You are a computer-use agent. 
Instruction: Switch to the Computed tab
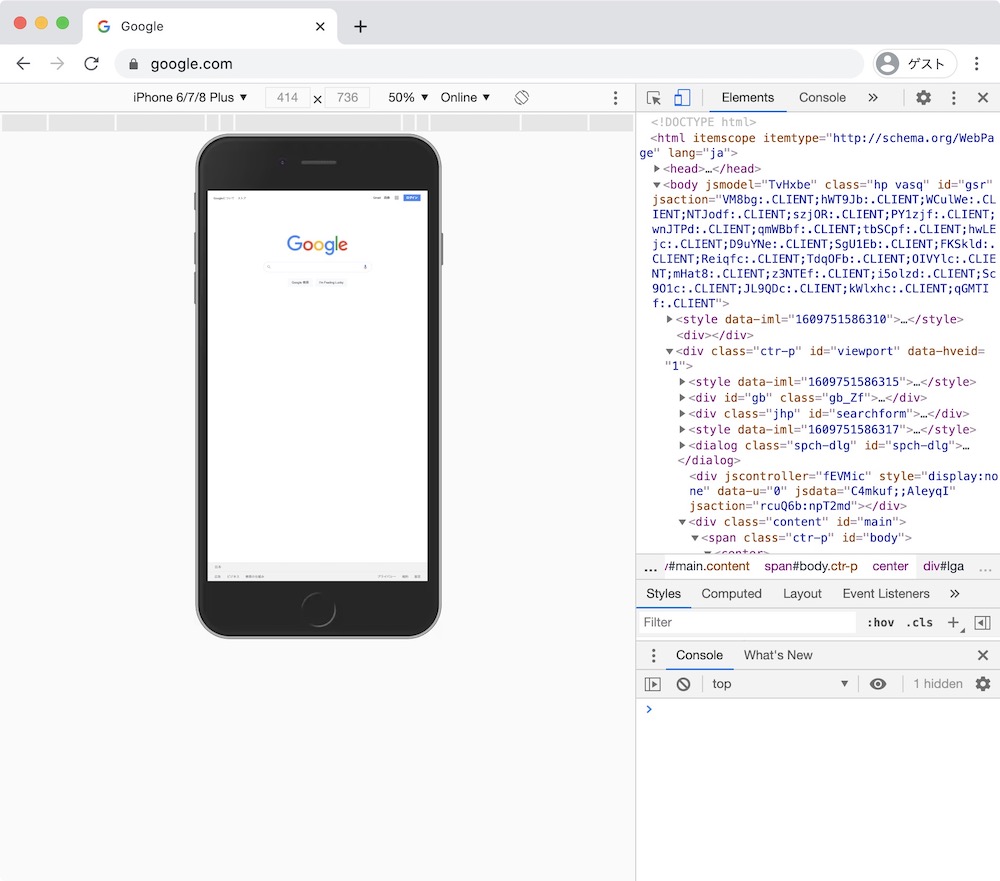click(x=731, y=594)
